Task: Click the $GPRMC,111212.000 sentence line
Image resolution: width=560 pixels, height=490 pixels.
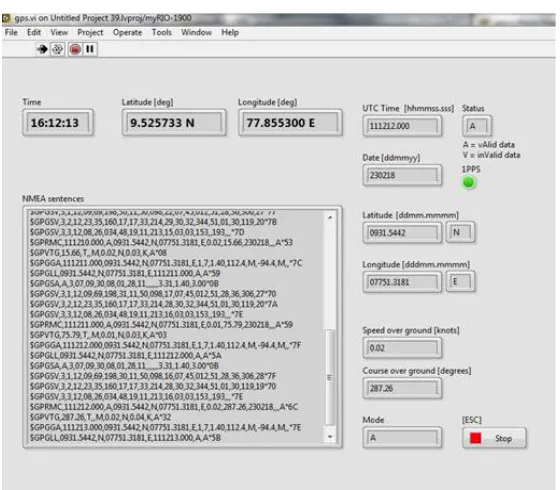Action: point(164,407)
